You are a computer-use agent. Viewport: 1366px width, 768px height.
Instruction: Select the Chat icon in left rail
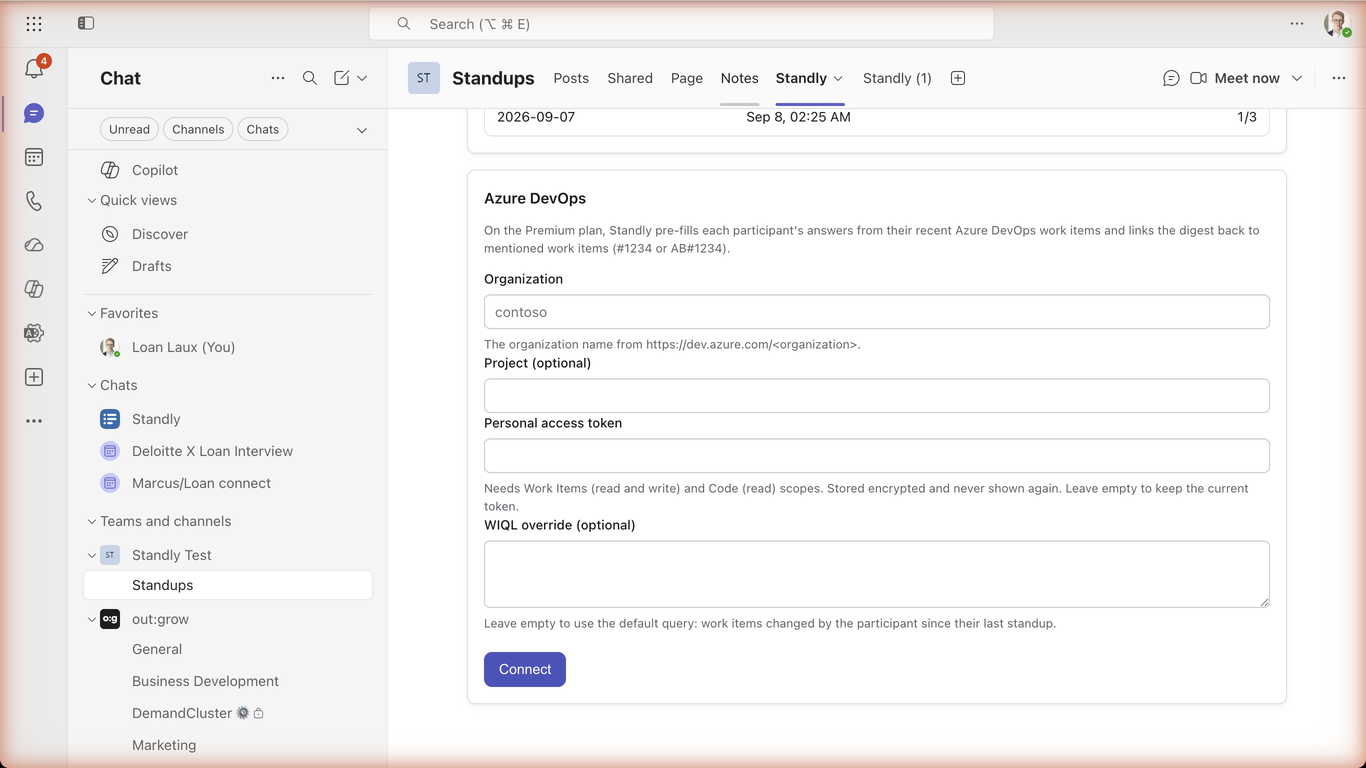click(34, 113)
